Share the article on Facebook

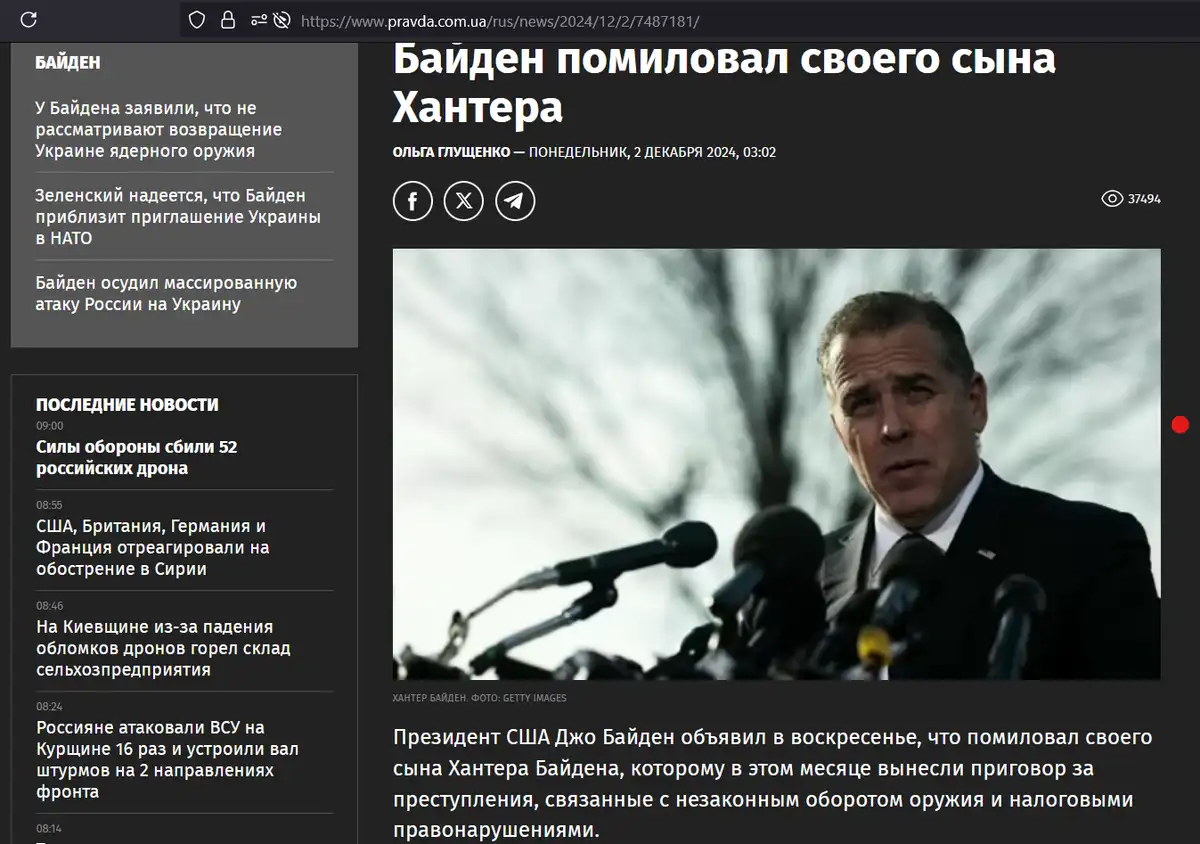tap(412, 200)
